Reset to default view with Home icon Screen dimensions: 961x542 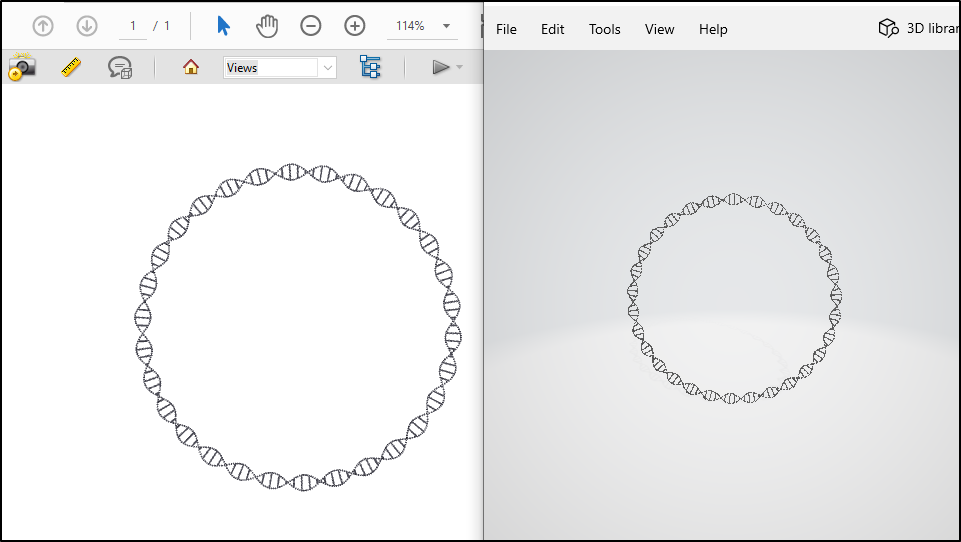(191, 67)
